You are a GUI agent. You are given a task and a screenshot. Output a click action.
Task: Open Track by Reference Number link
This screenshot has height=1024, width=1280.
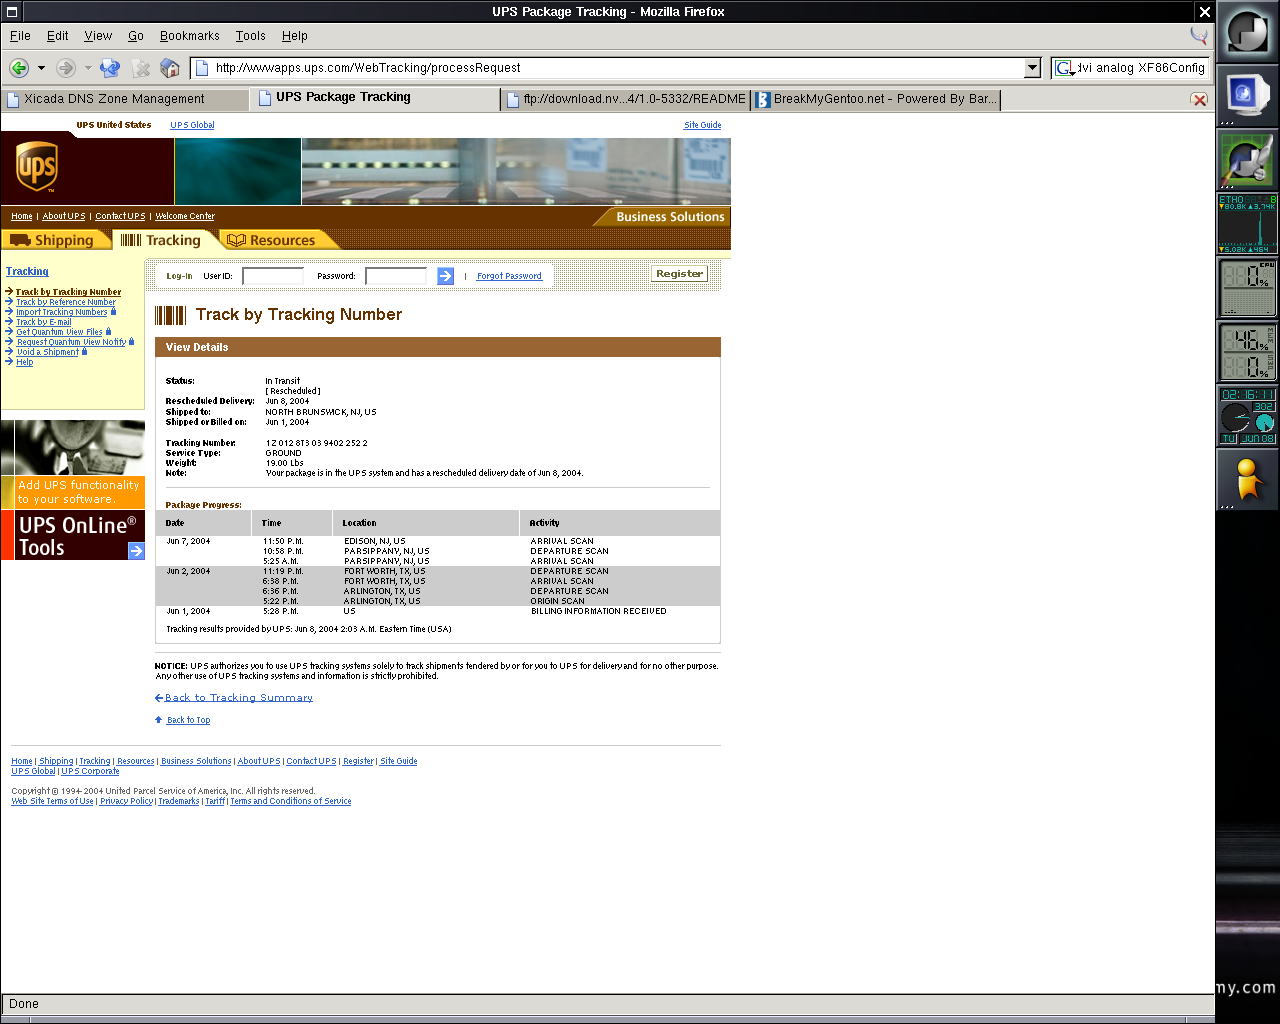click(66, 302)
